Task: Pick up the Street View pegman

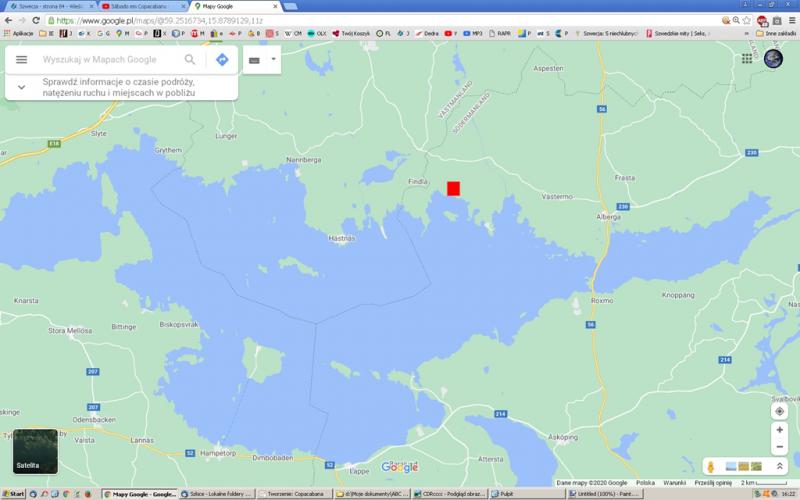Action: 709,466
